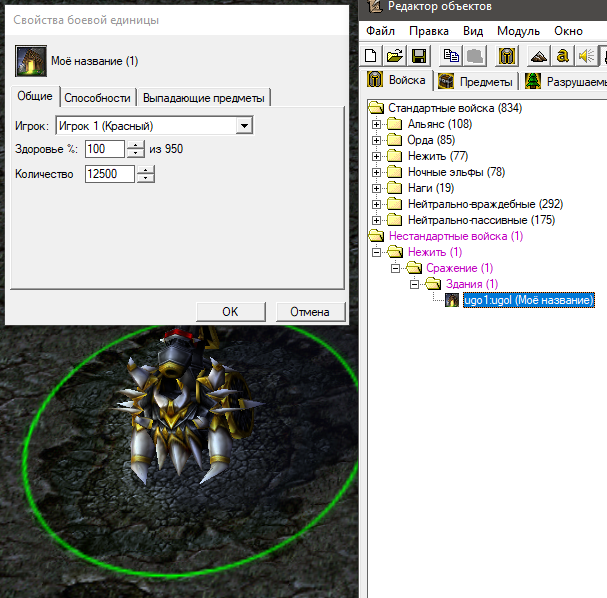
Task: Save the map with the floppy icon
Action: click(419, 56)
